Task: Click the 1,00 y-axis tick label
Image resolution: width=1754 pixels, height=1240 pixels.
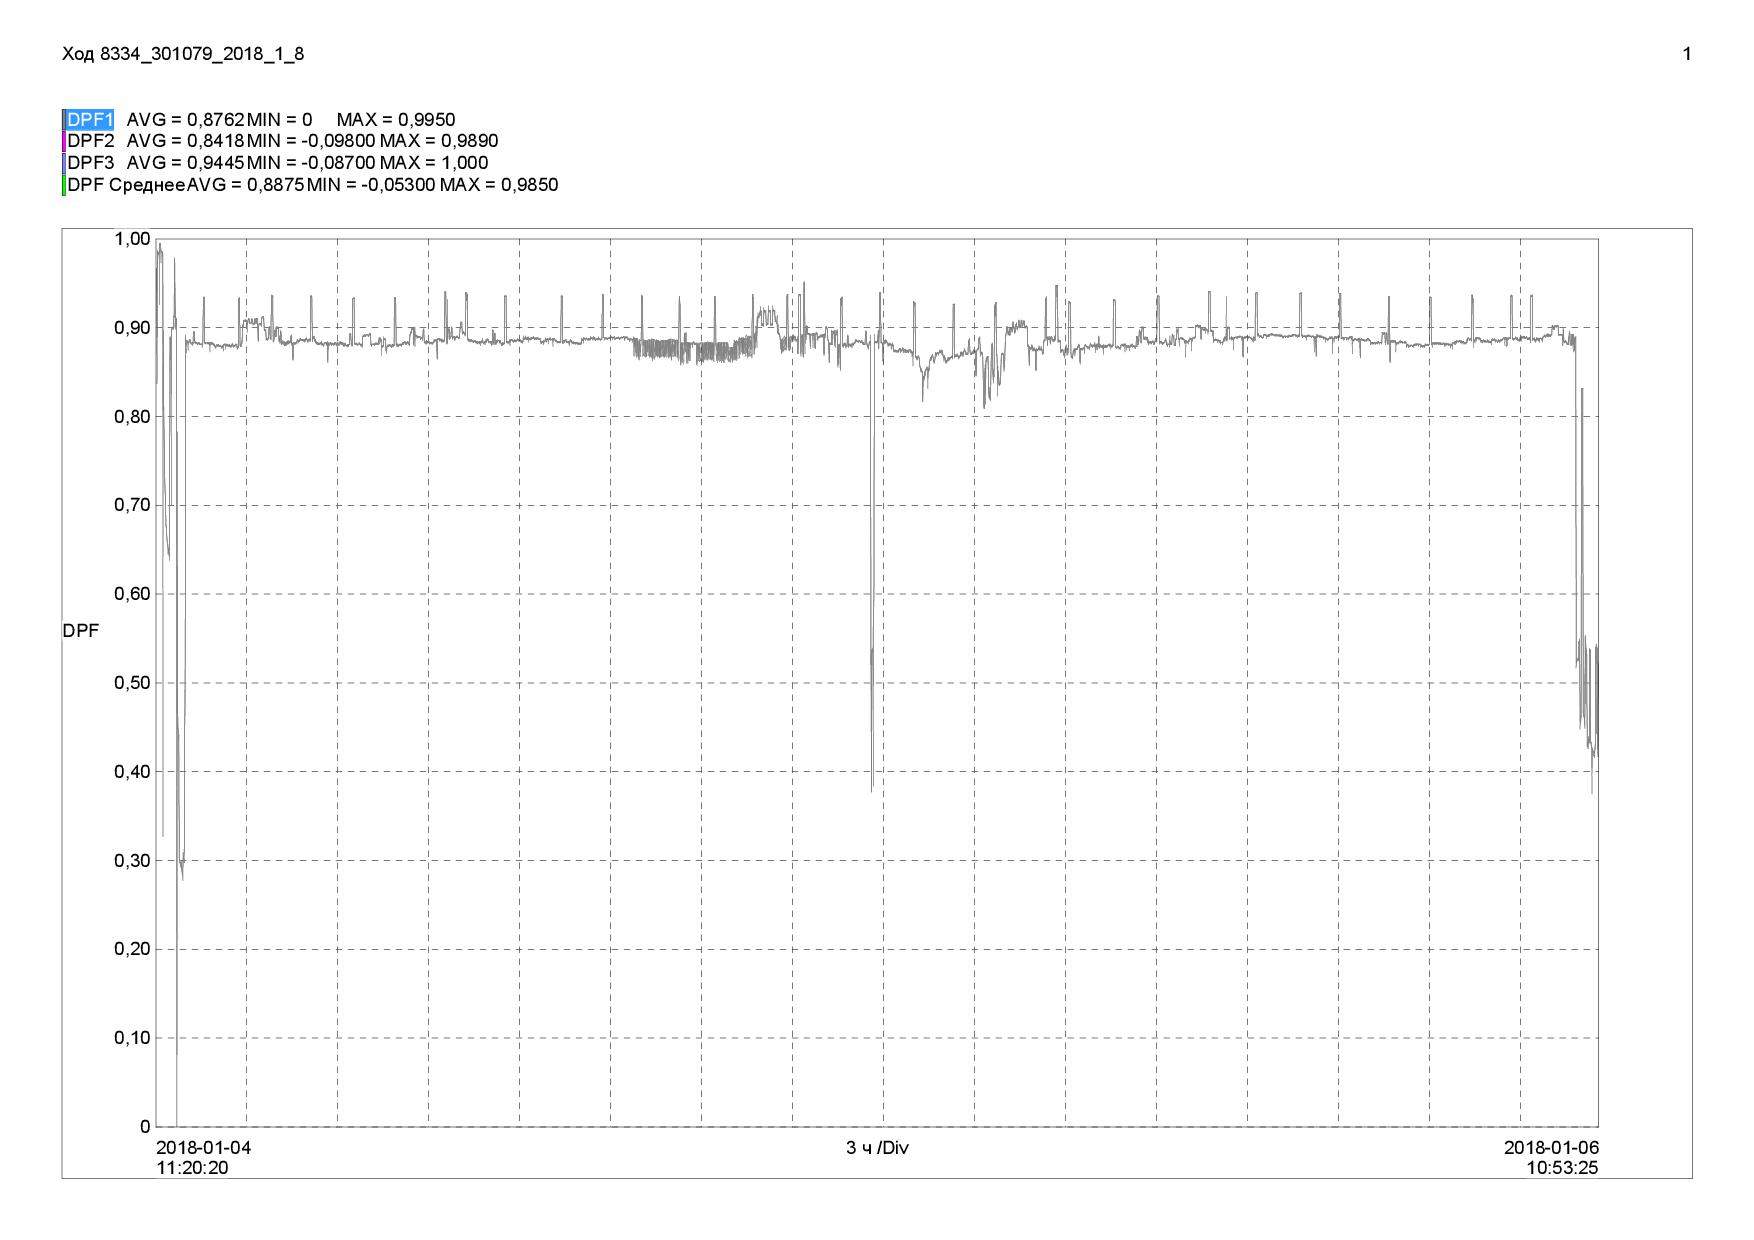Action: [x=132, y=239]
